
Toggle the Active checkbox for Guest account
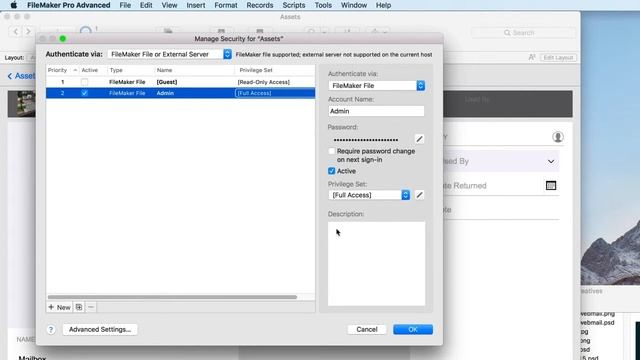coord(84,82)
